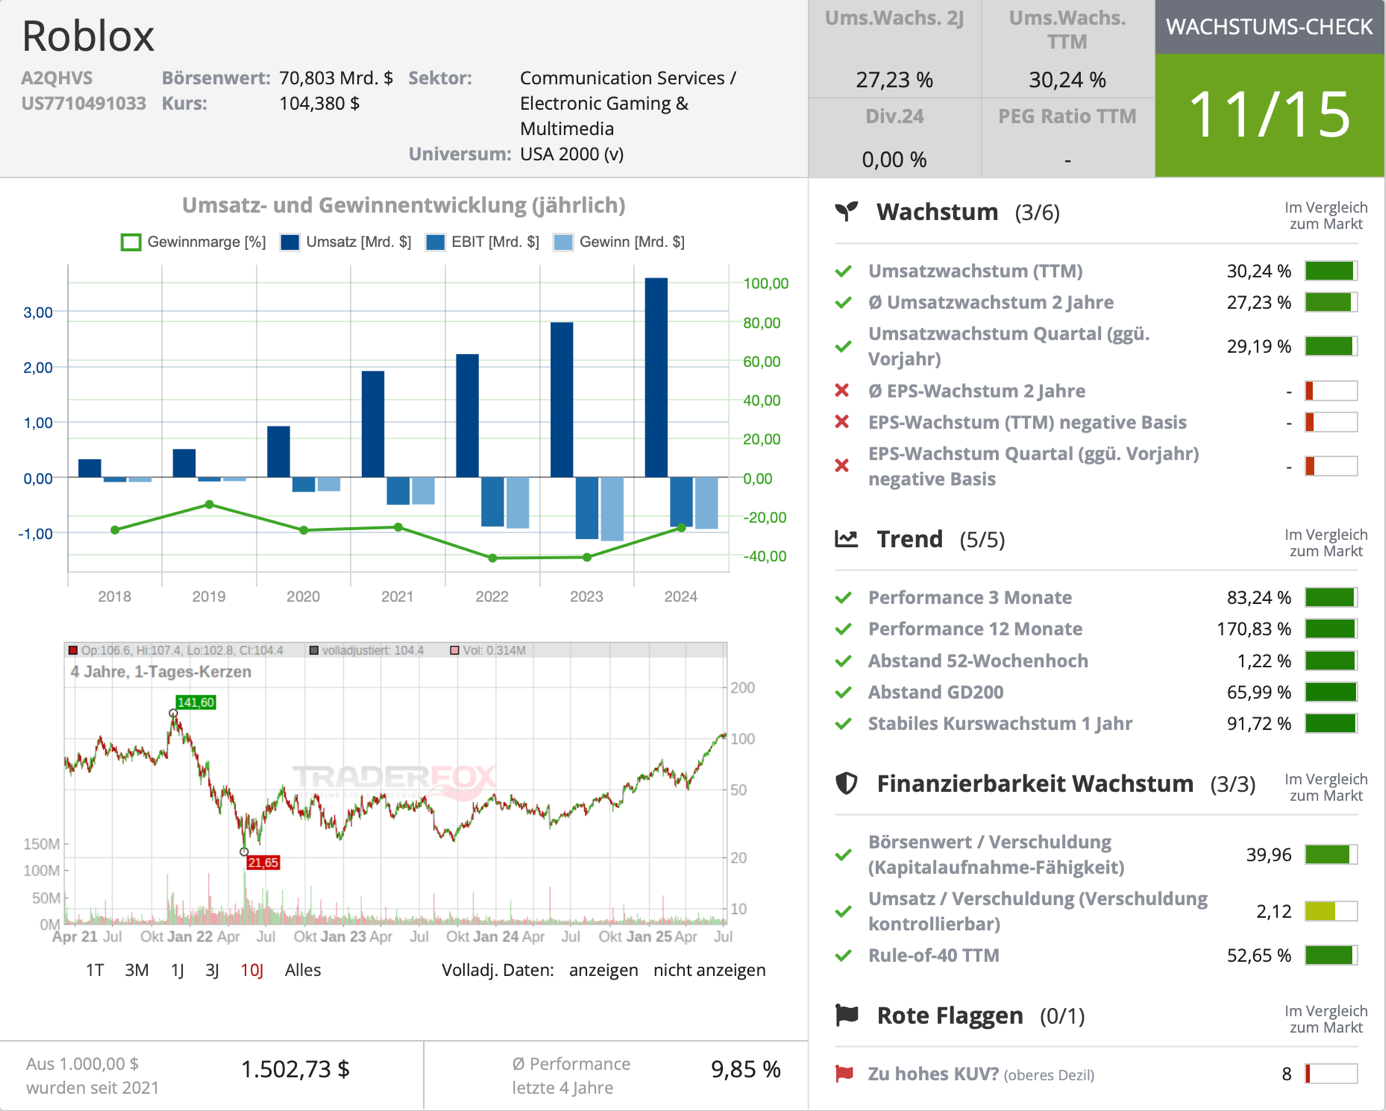Click 'anzeigen' for adjusted data
This screenshot has width=1386, height=1111.
(x=604, y=970)
